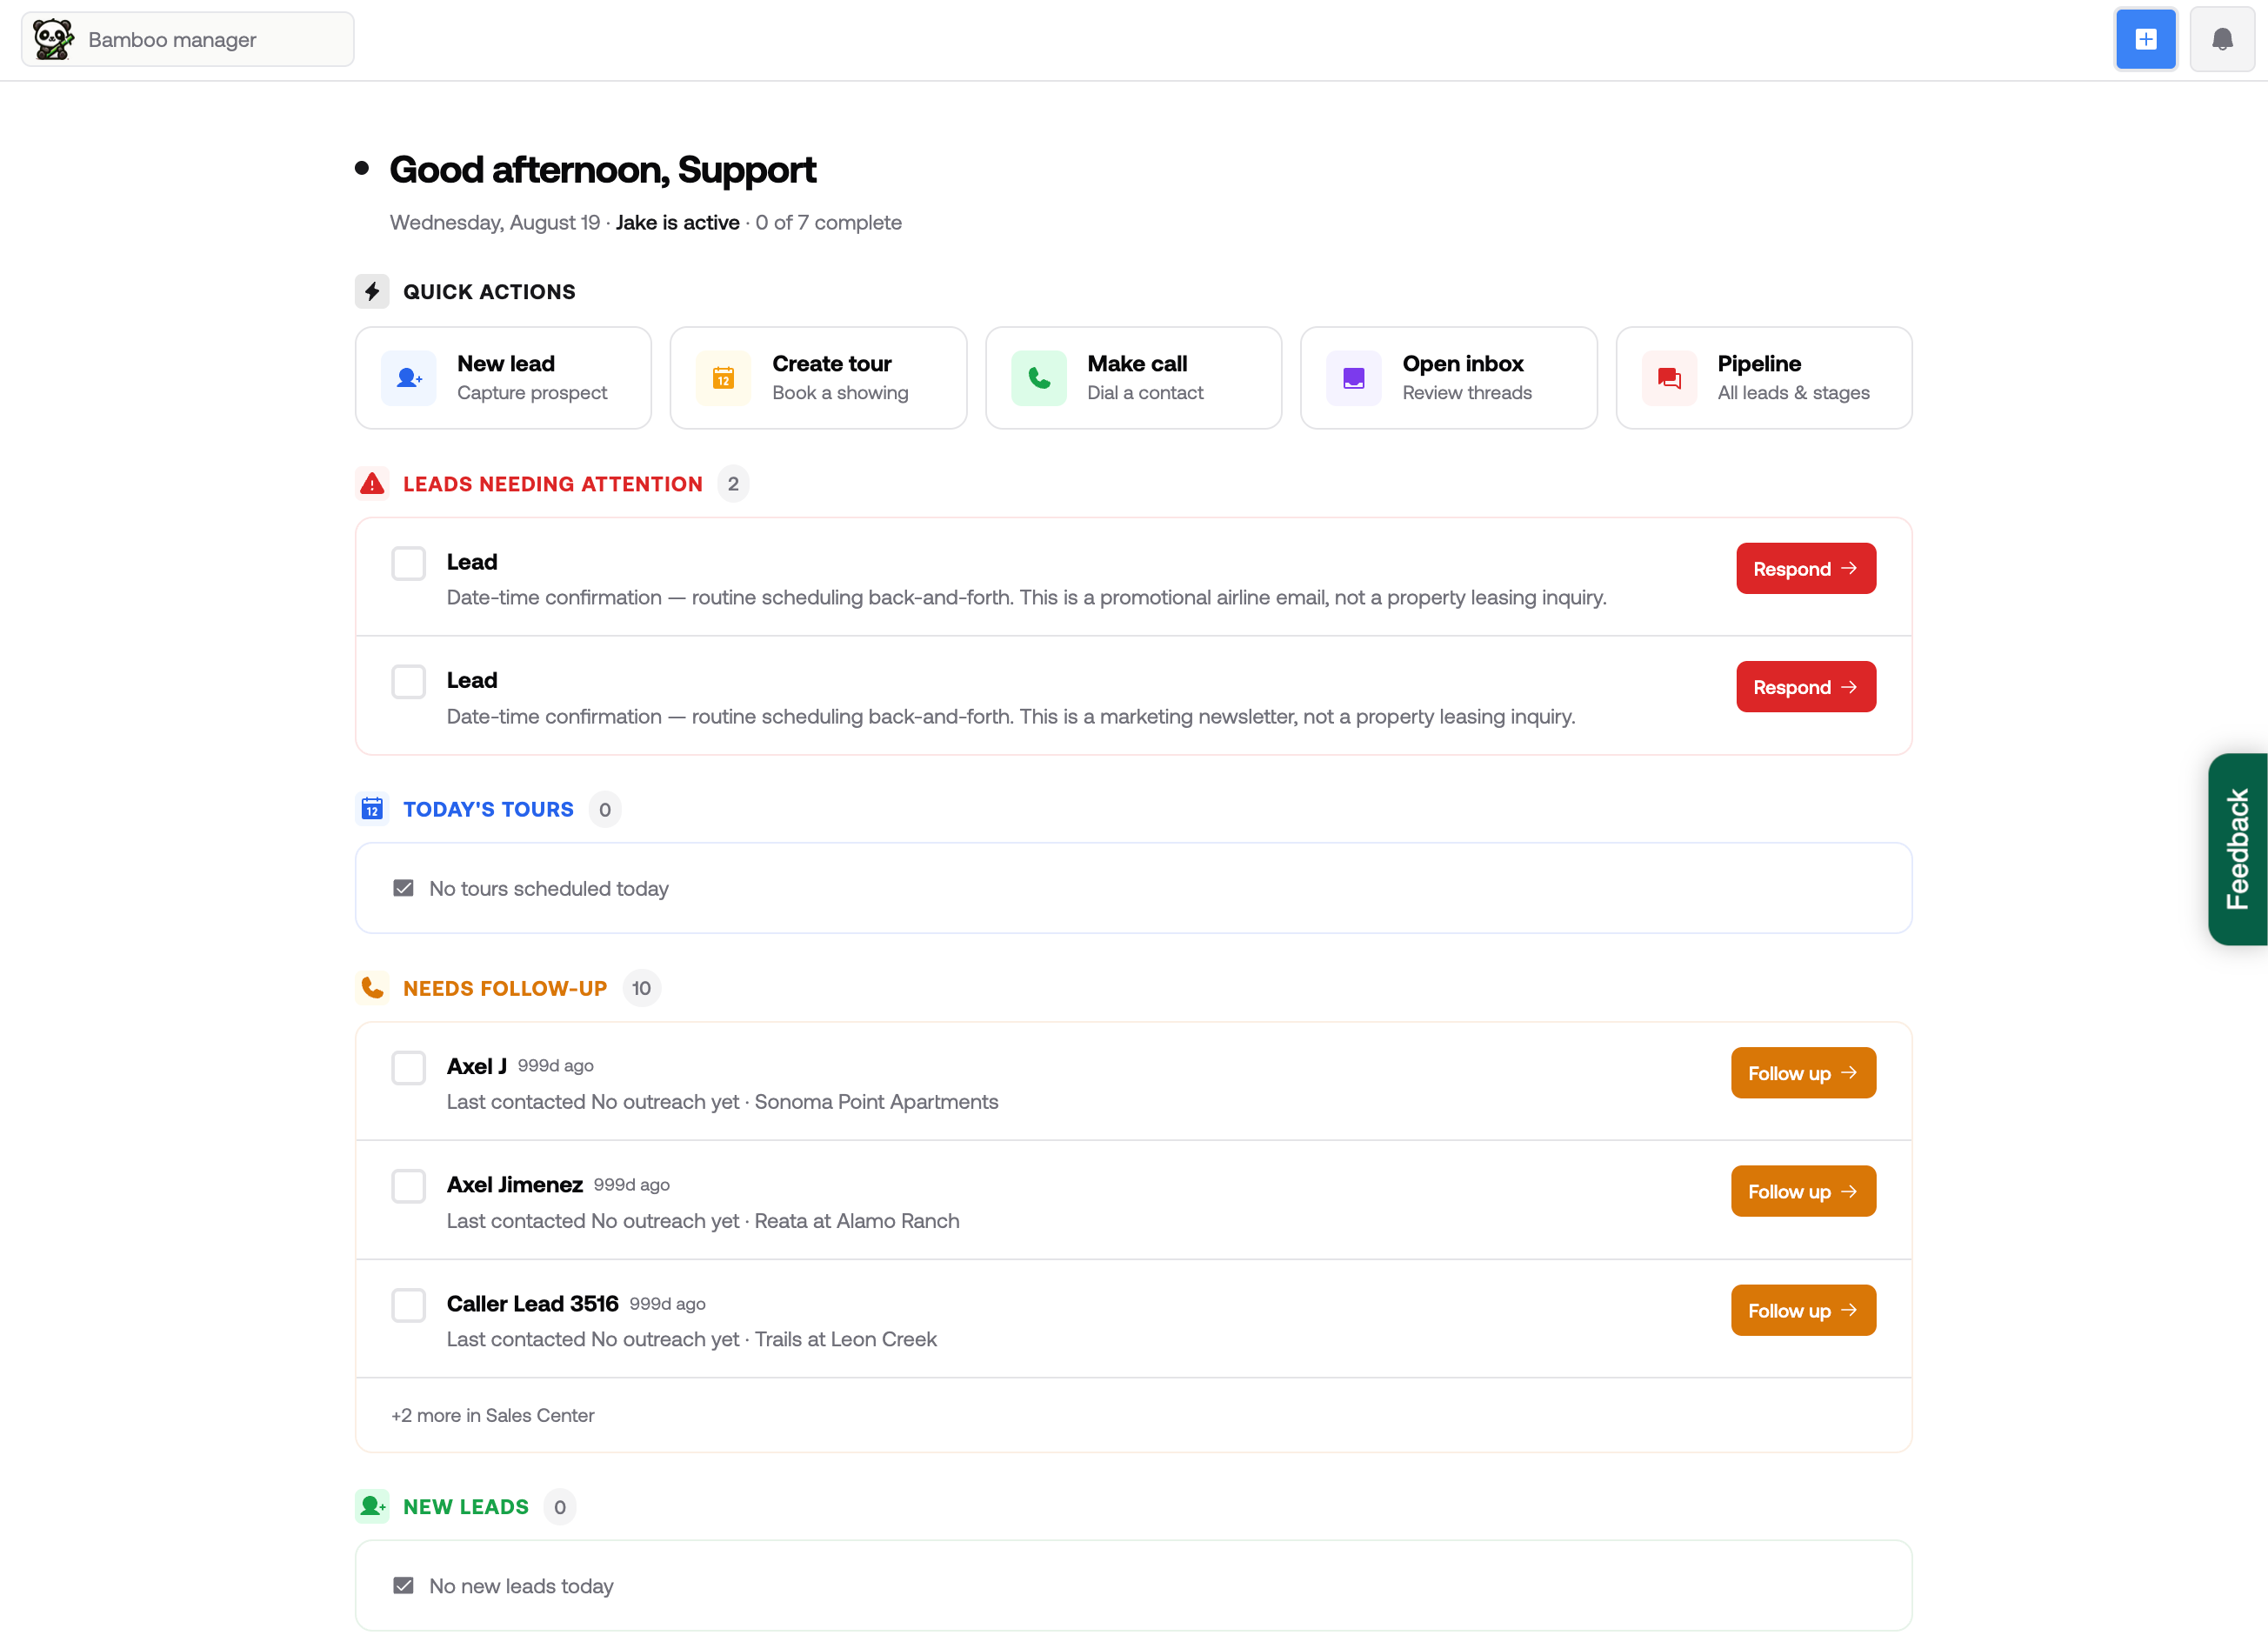
Task: Click the blue plus icon in header
Action: coord(2145,39)
